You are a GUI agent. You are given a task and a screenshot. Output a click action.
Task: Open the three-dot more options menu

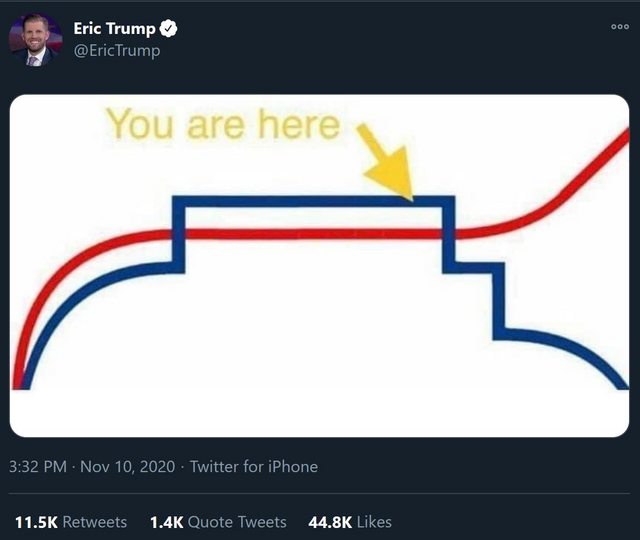[620, 28]
